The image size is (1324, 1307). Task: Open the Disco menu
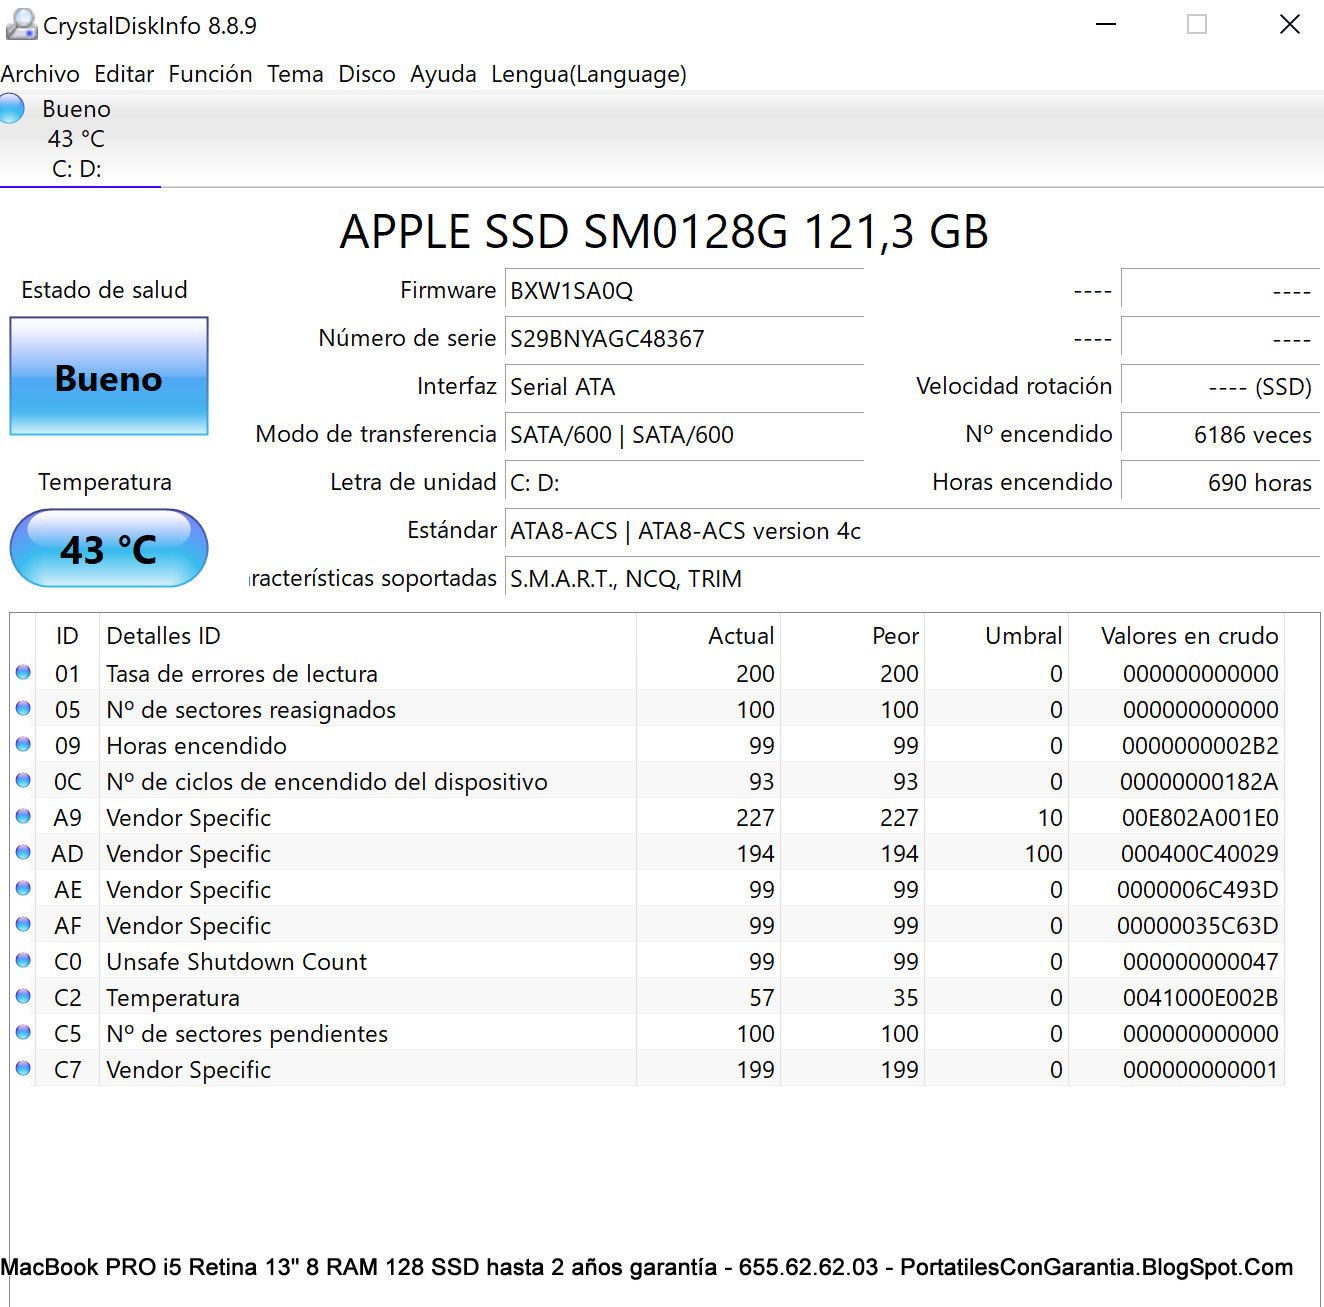(367, 74)
